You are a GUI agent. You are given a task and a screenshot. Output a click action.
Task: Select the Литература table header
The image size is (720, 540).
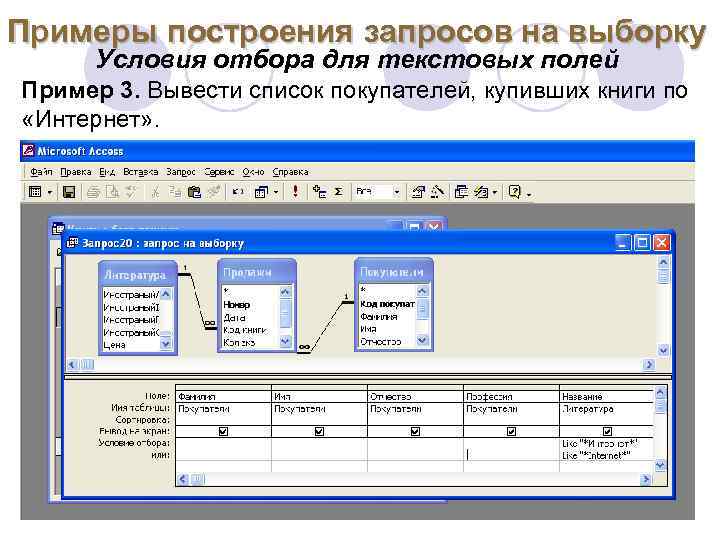point(138,275)
